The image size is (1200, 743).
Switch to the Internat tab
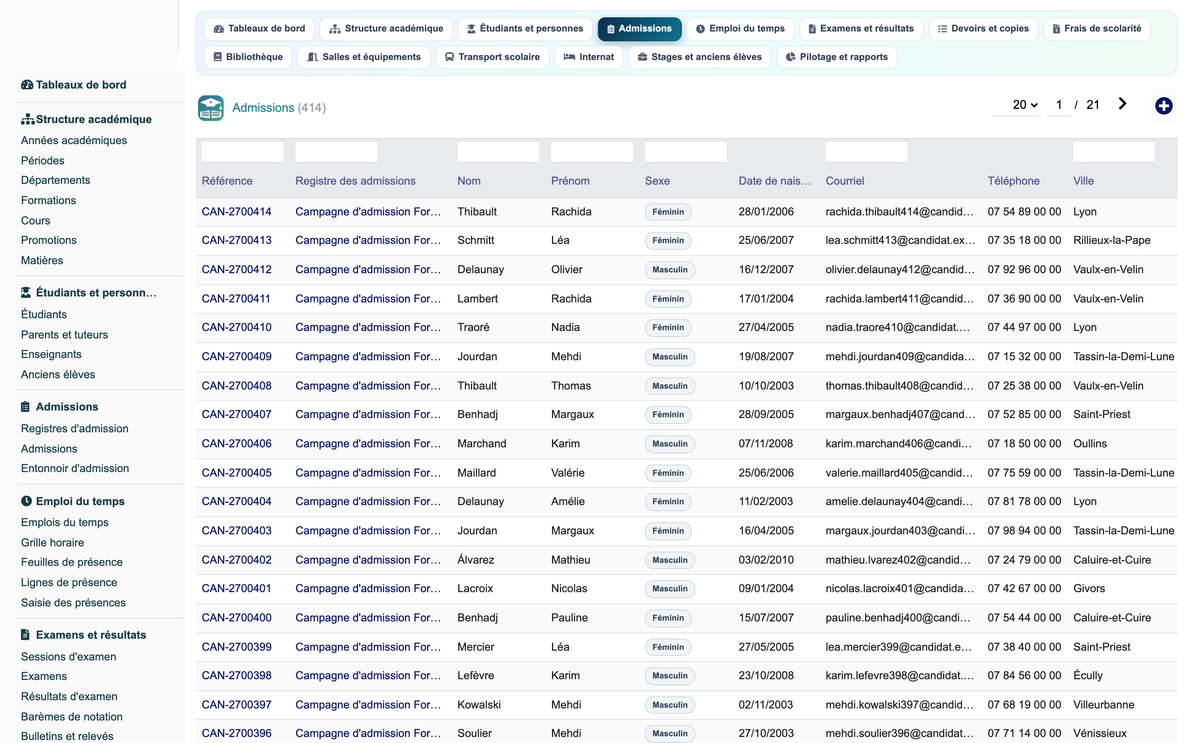589,57
